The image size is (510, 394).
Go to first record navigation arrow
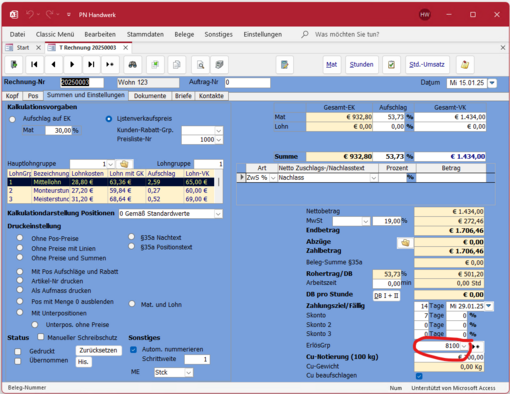34,64
